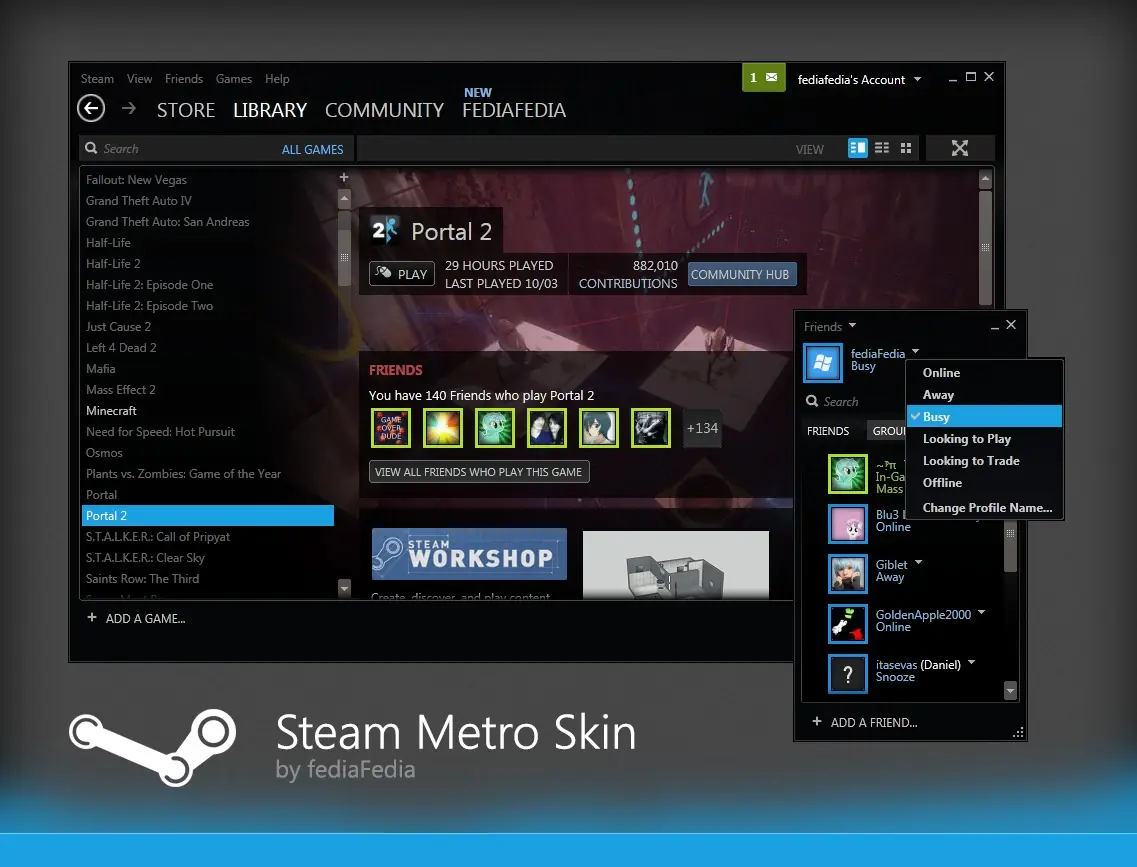Go forward with the right arrow icon

click(x=129, y=109)
